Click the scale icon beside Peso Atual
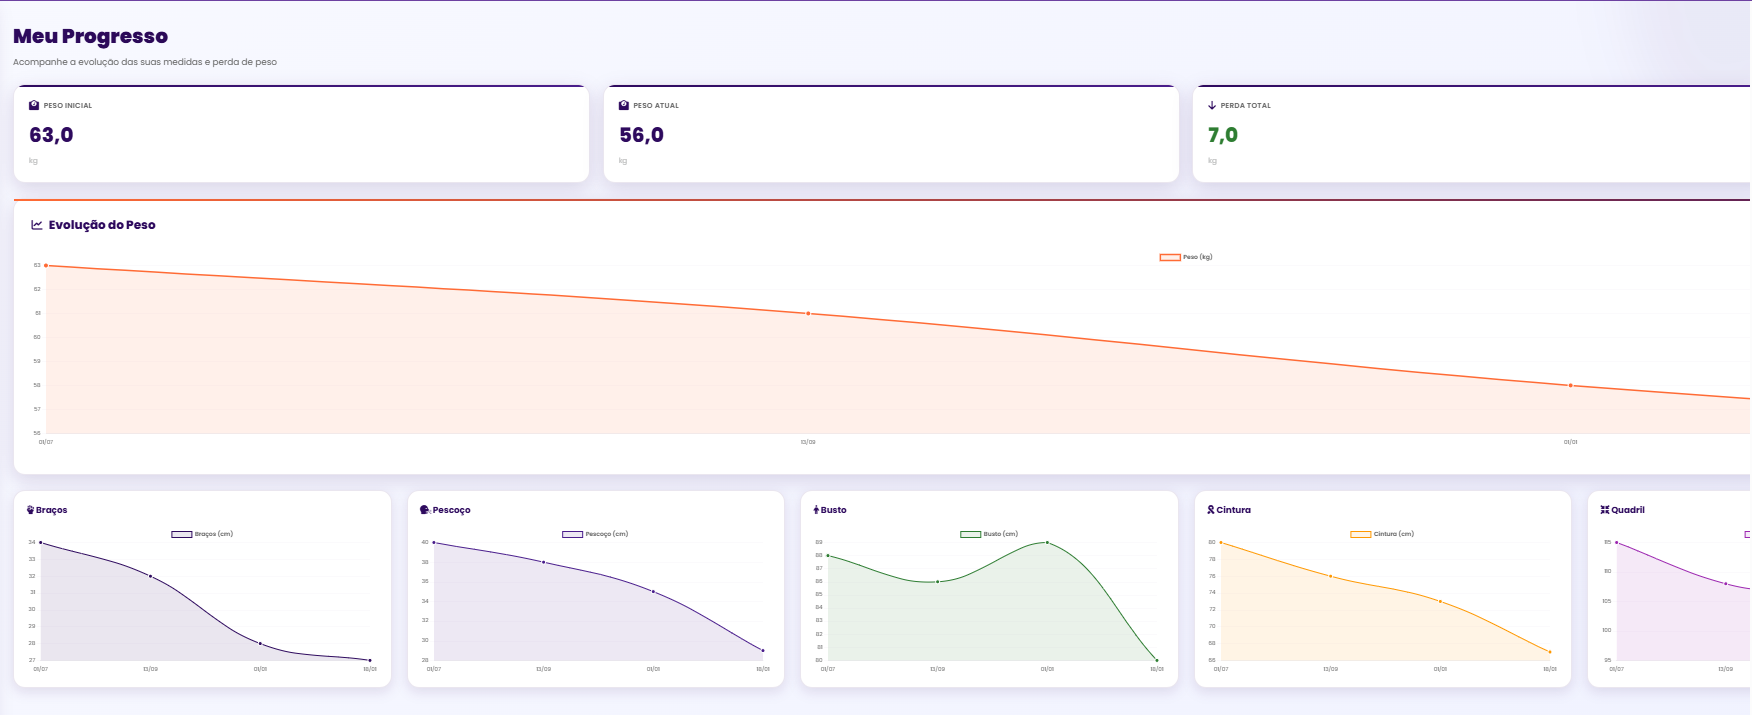The width and height of the screenshot is (1752, 715). [x=624, y=105]
